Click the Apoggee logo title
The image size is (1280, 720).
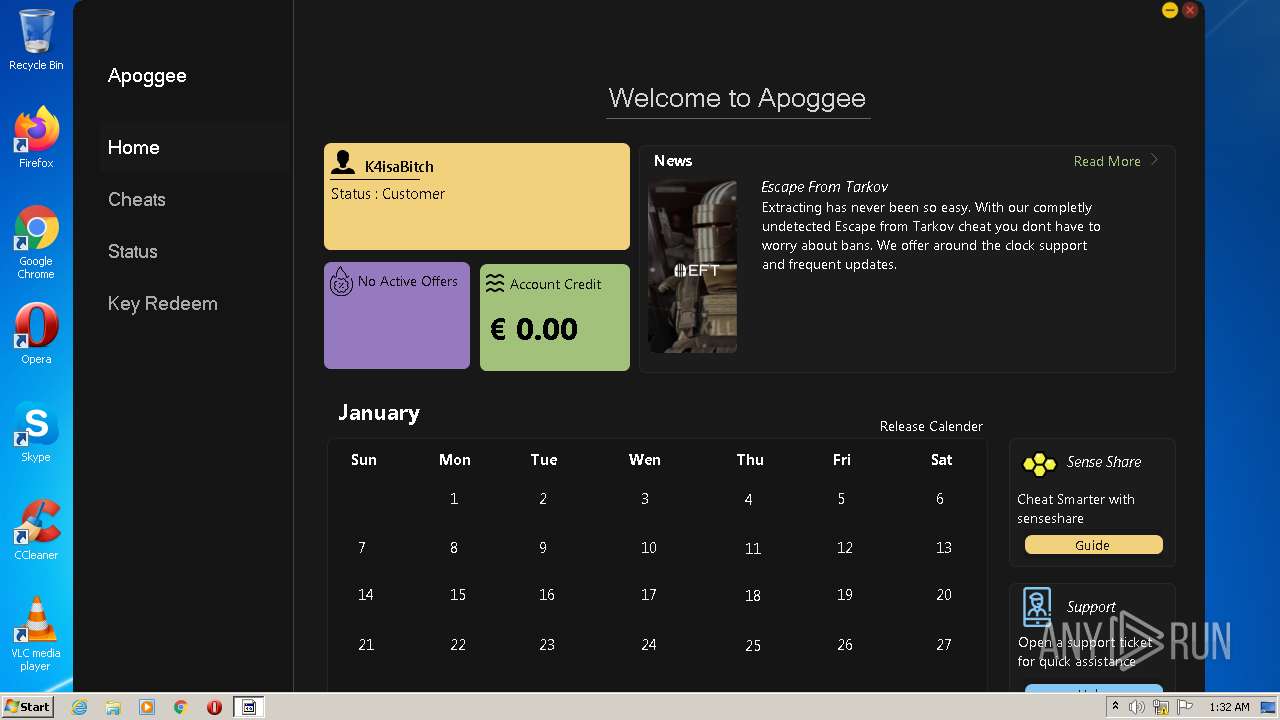147,76
